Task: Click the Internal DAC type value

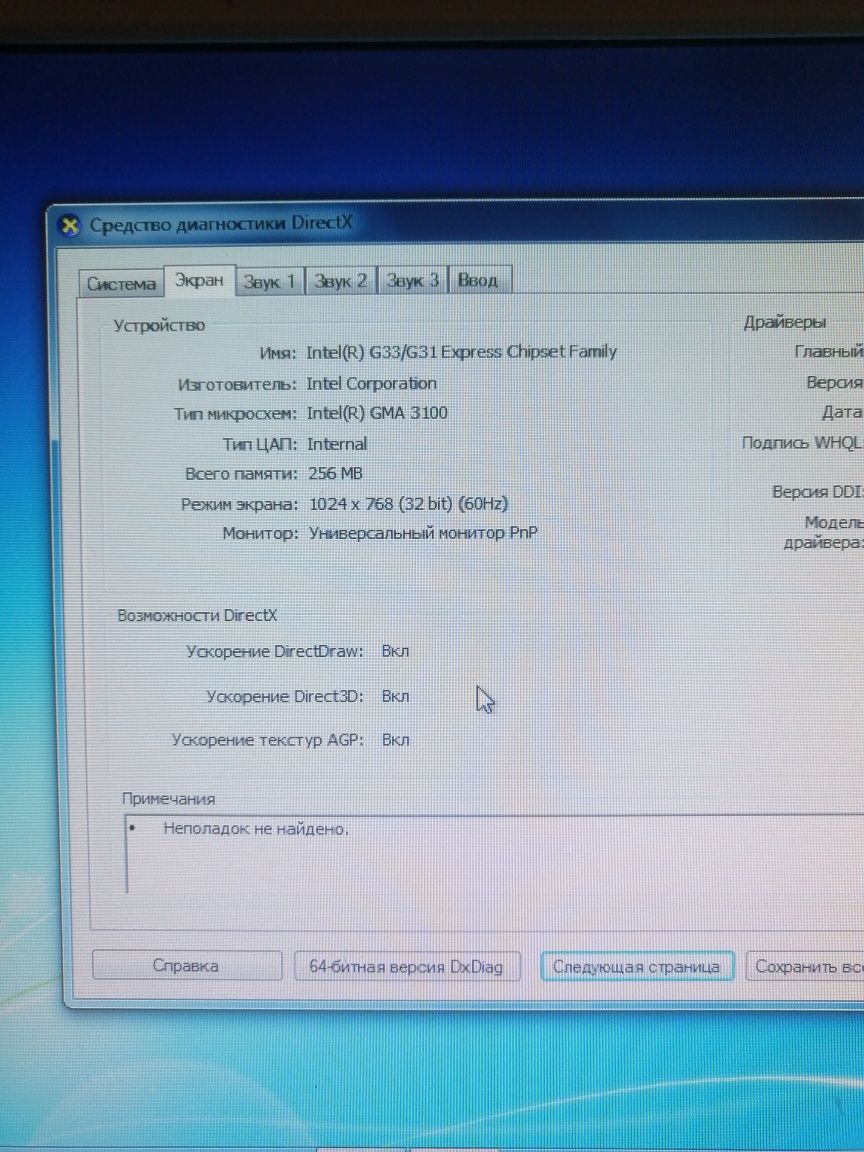Action: [x=336, y=444]
